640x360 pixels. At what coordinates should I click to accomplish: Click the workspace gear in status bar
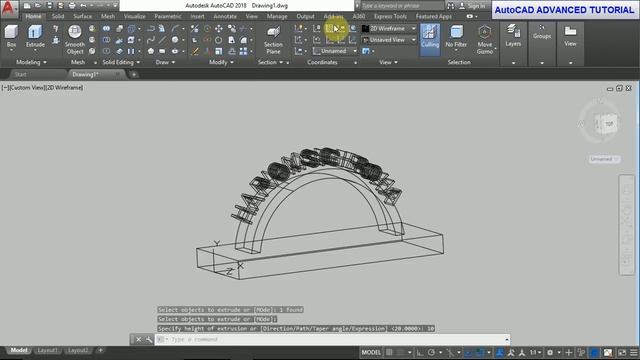point(550,352)
